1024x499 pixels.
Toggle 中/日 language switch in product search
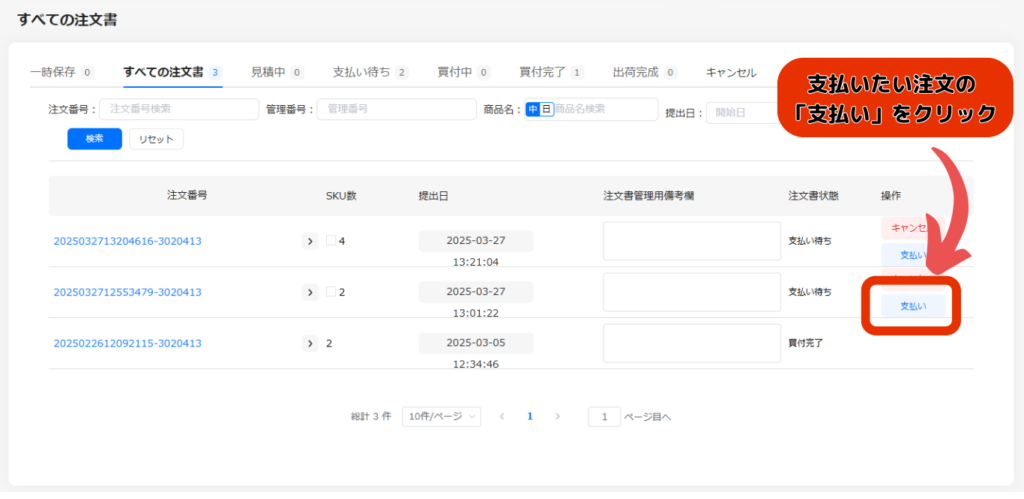[540, 109]
